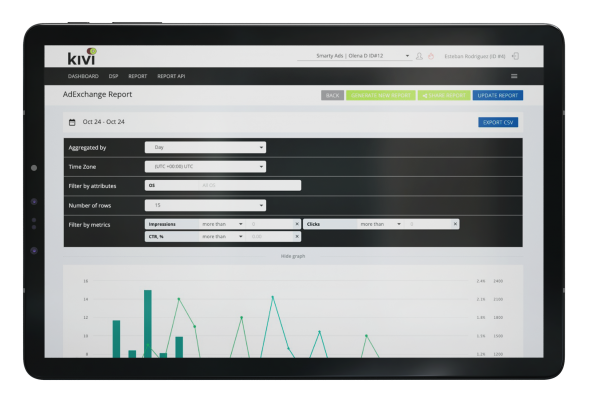
Task: Change CTR, % 'more than' condition dropdown
Action: pyautogui.click(x=222, y=237)
